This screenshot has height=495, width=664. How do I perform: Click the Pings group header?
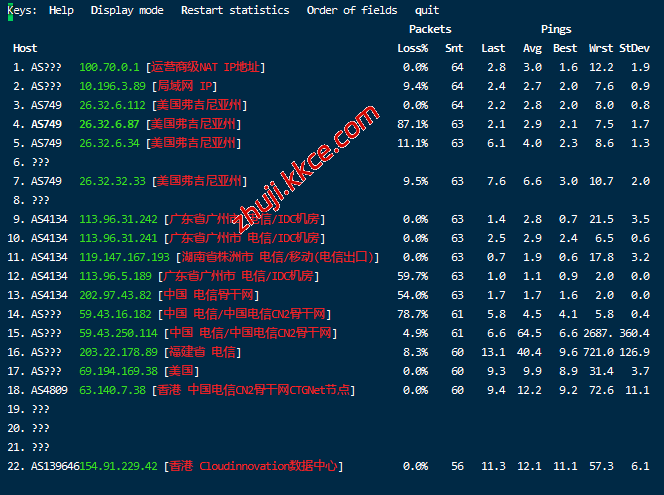pos(556,29)
